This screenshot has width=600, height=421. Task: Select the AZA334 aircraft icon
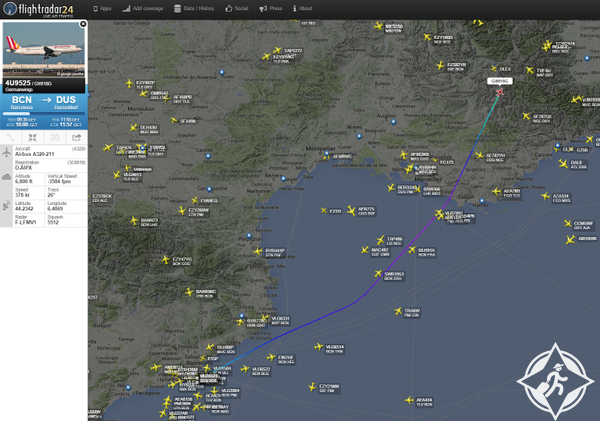pyautogui.click(x=546, y=196)
